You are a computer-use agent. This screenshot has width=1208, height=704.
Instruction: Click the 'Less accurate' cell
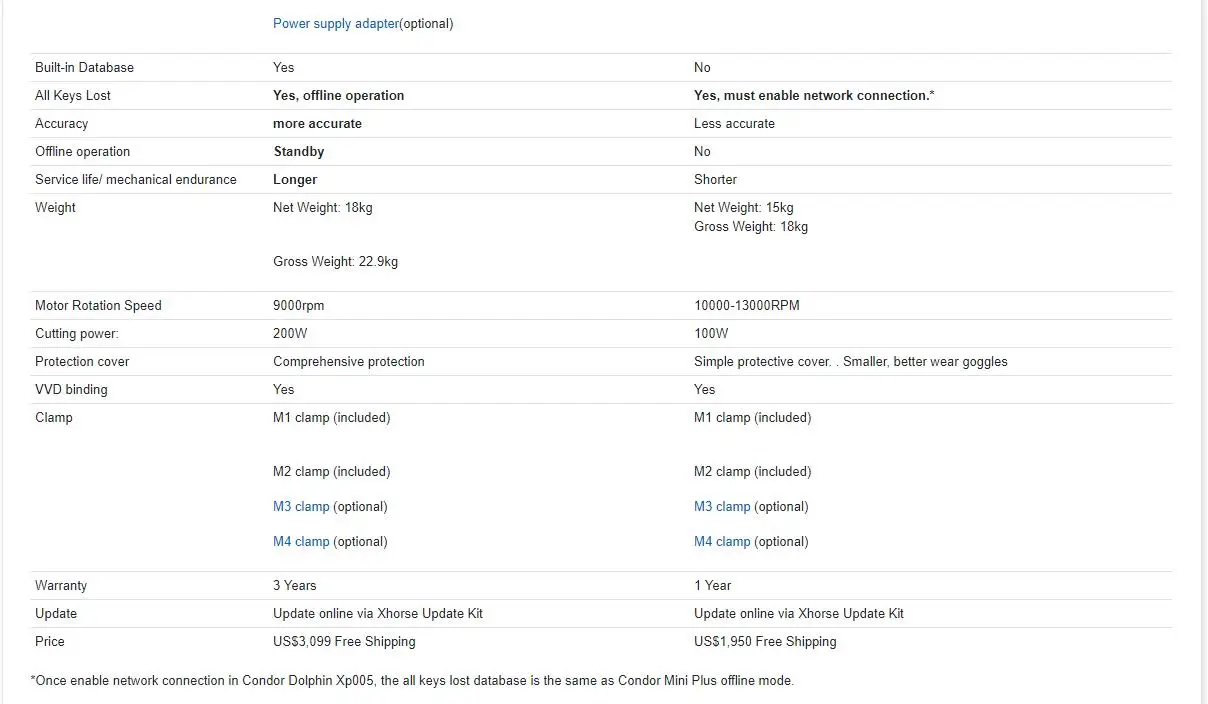734,124
